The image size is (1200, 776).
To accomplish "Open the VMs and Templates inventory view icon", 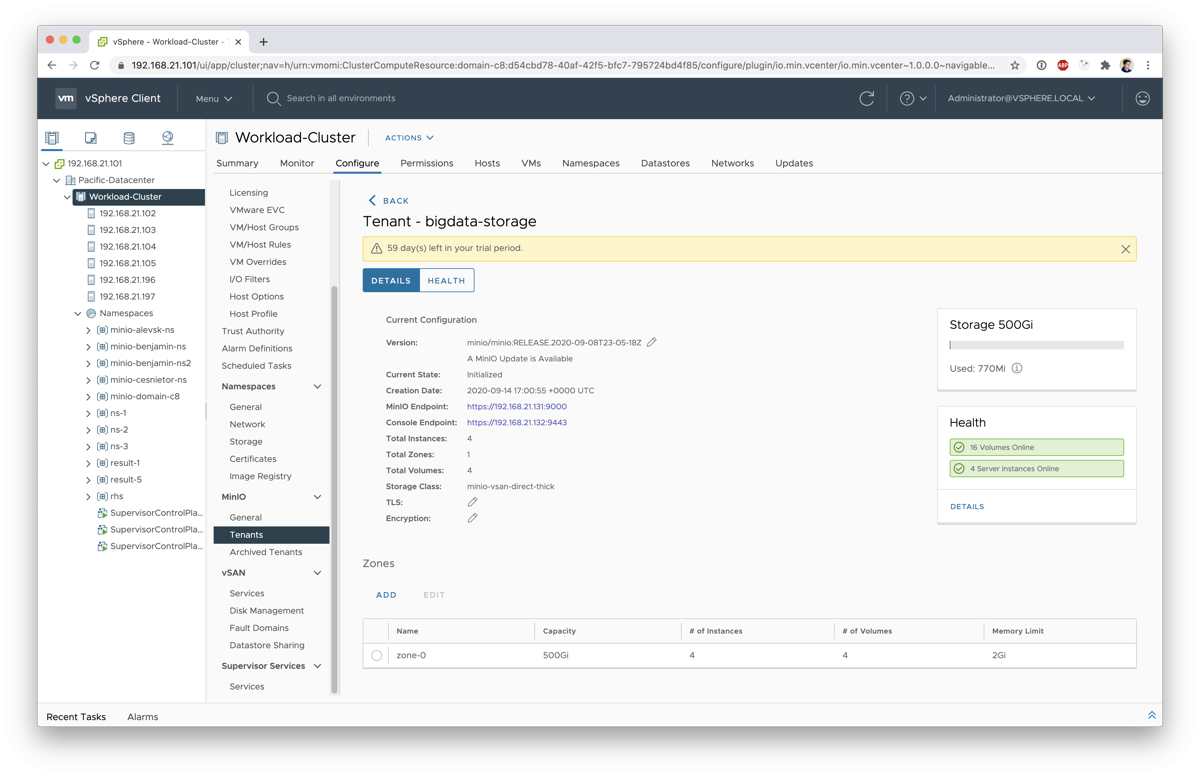I will (x=90, y=138).
